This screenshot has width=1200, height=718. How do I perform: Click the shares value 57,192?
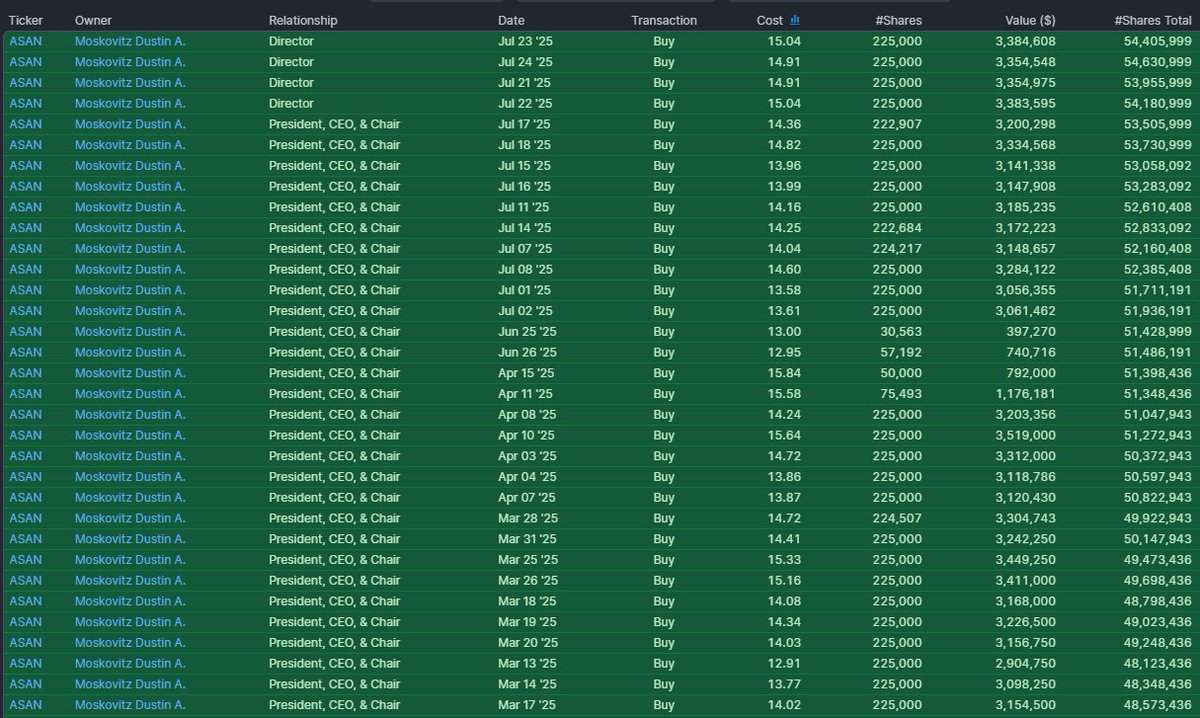coord(901,352)
